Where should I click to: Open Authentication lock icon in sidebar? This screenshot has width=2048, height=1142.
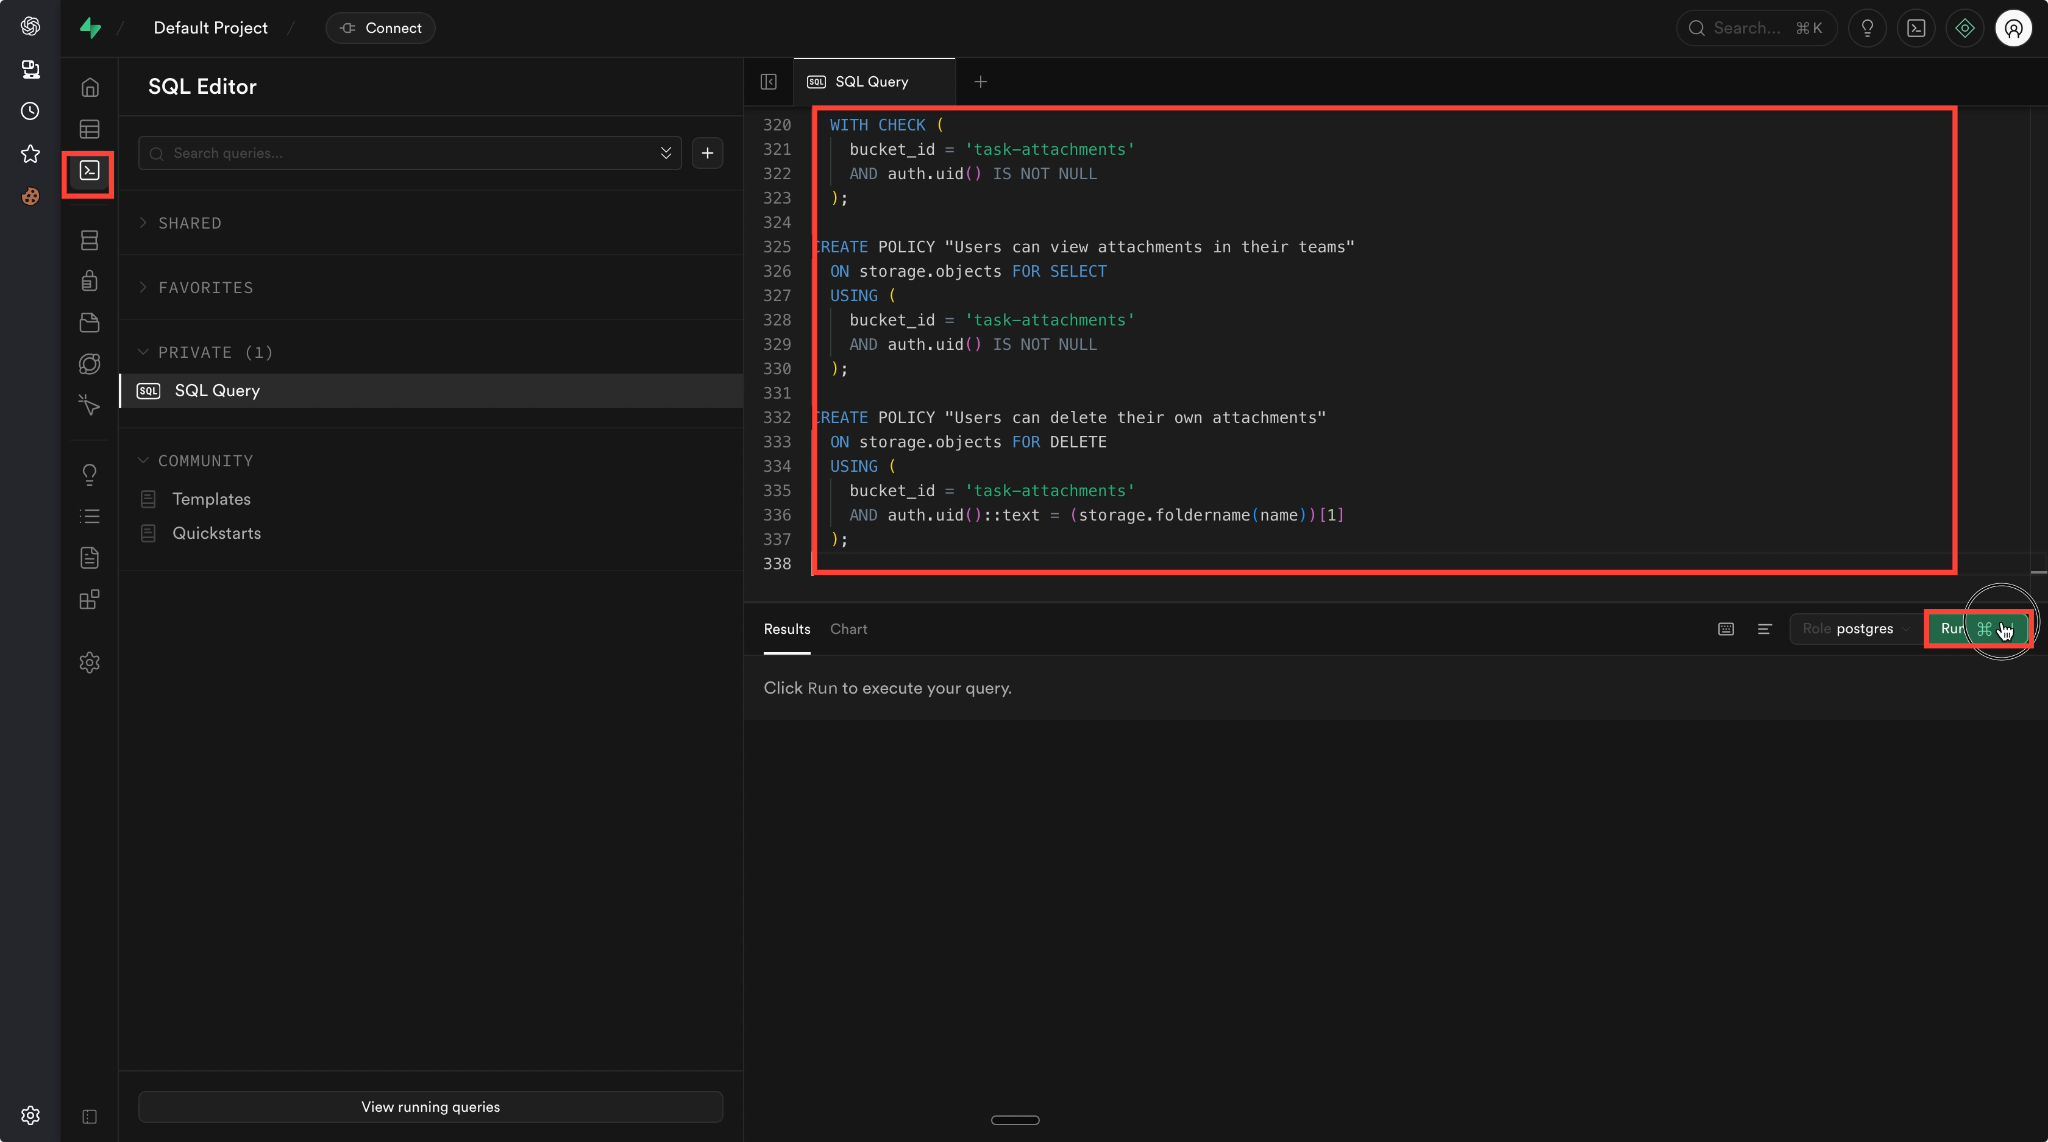tap(90, 281)
